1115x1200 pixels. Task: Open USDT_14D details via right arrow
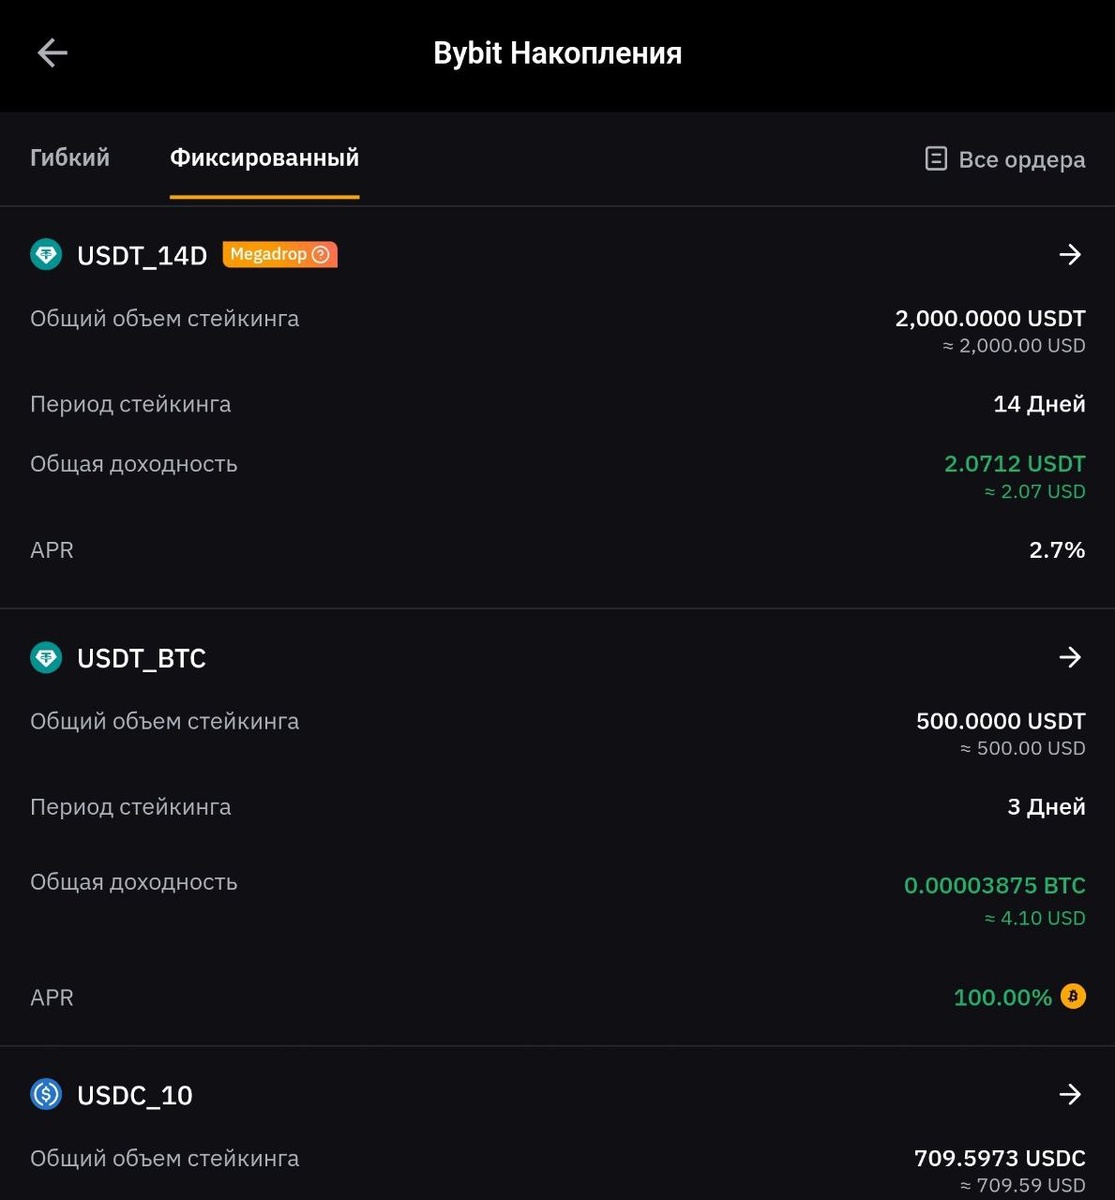tap(1070, 255)
